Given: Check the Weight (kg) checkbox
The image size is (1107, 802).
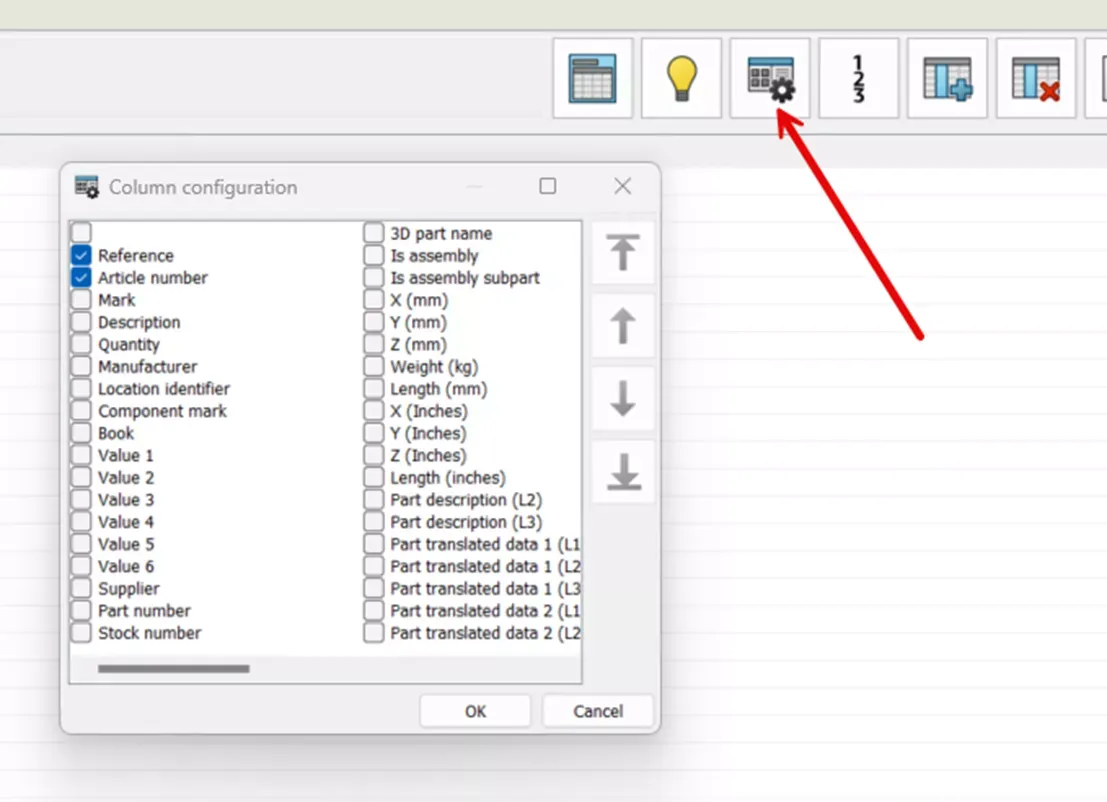Looking at the screenshot, I should click(373, 366).
